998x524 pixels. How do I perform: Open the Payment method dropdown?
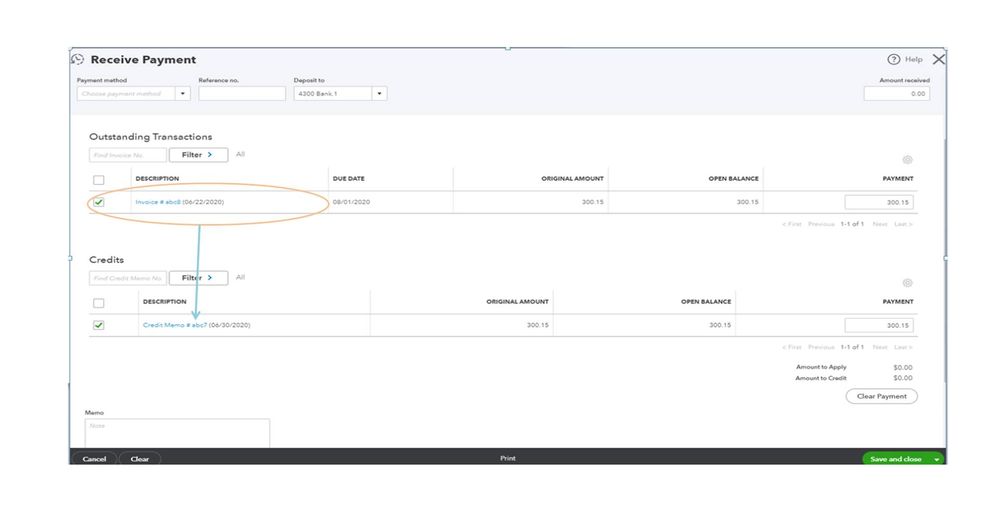click(x=183, y=94)
